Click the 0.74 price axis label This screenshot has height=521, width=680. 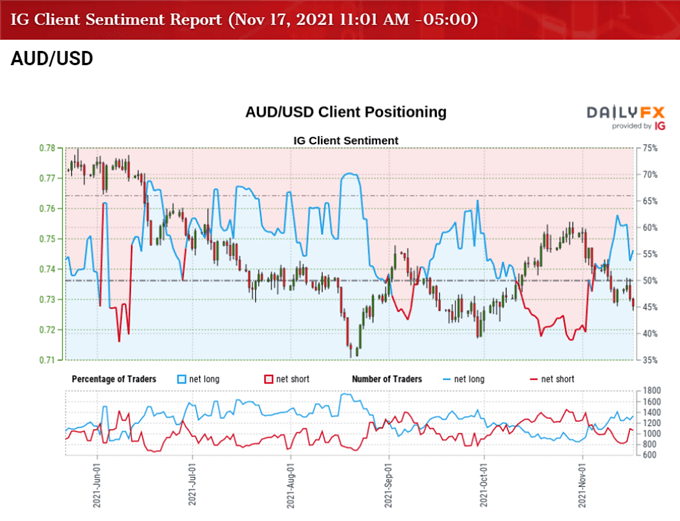47,269
